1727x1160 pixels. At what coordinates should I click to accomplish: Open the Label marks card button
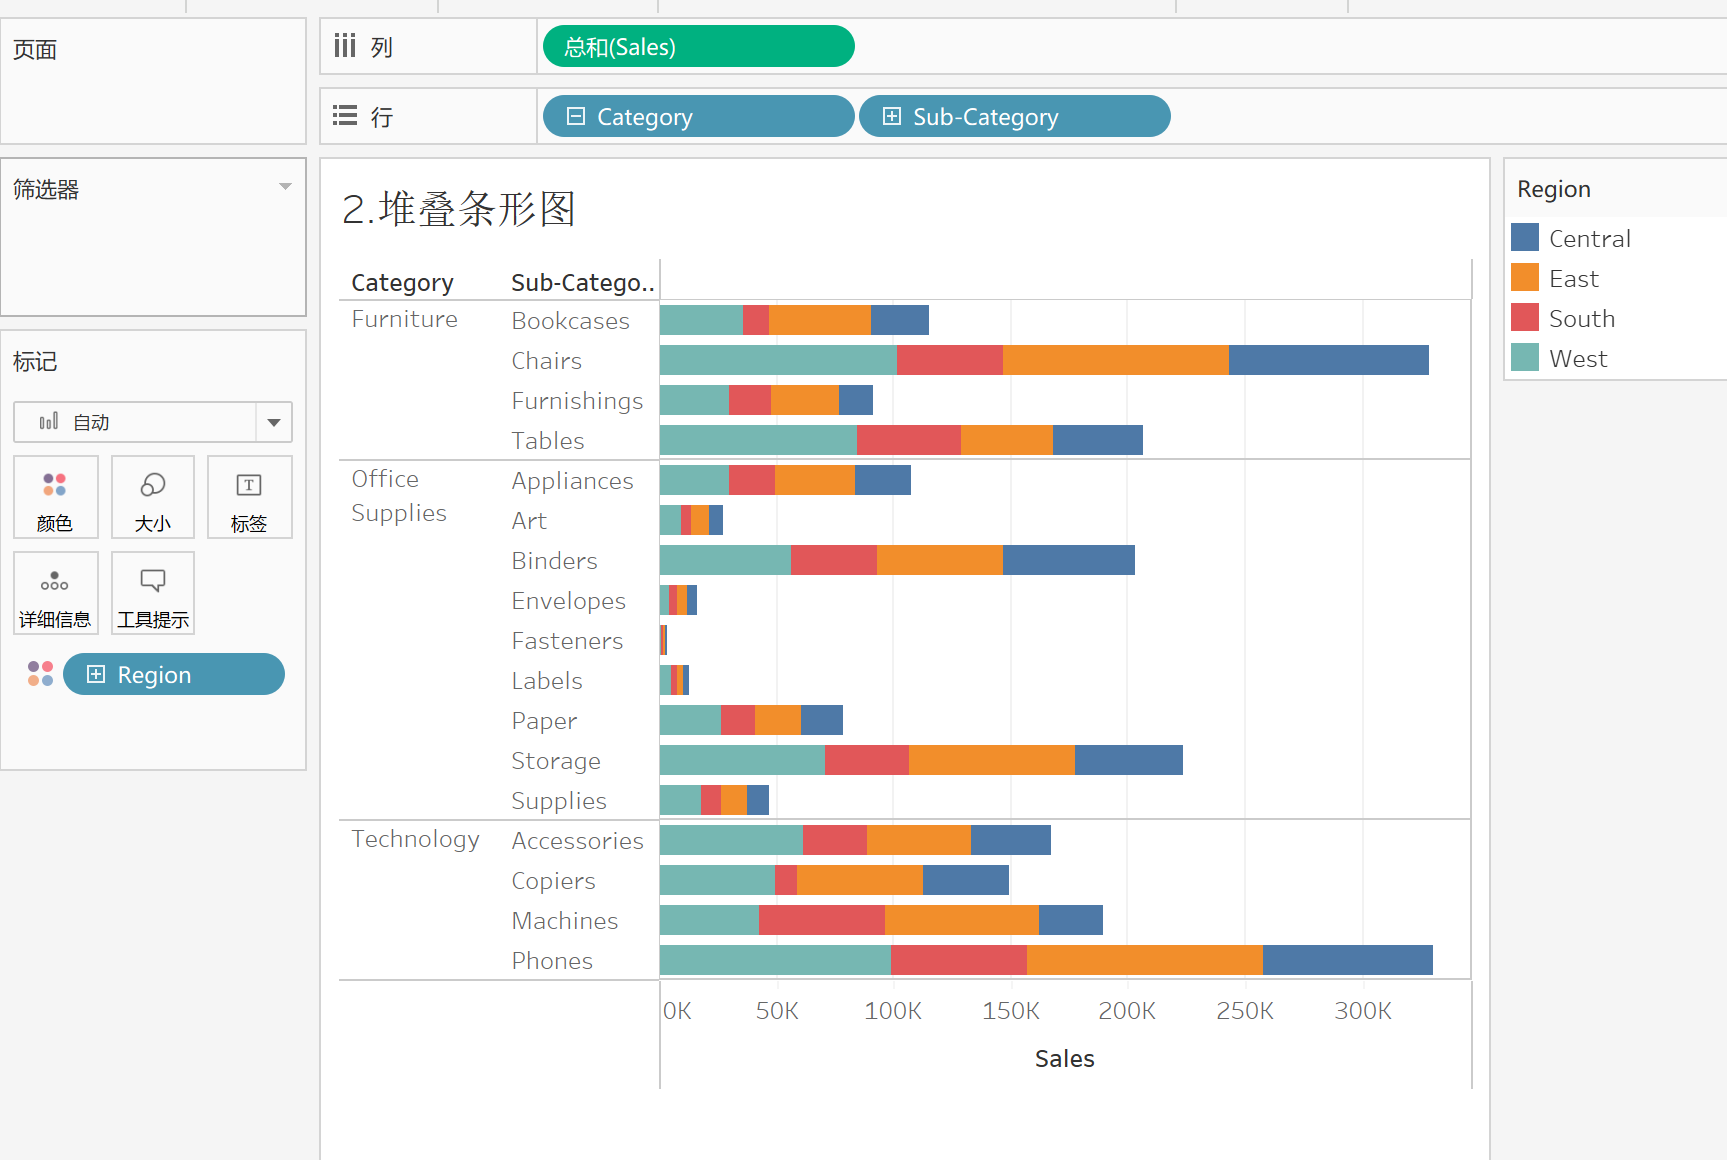pyautogui.click(x=249, y=497)
